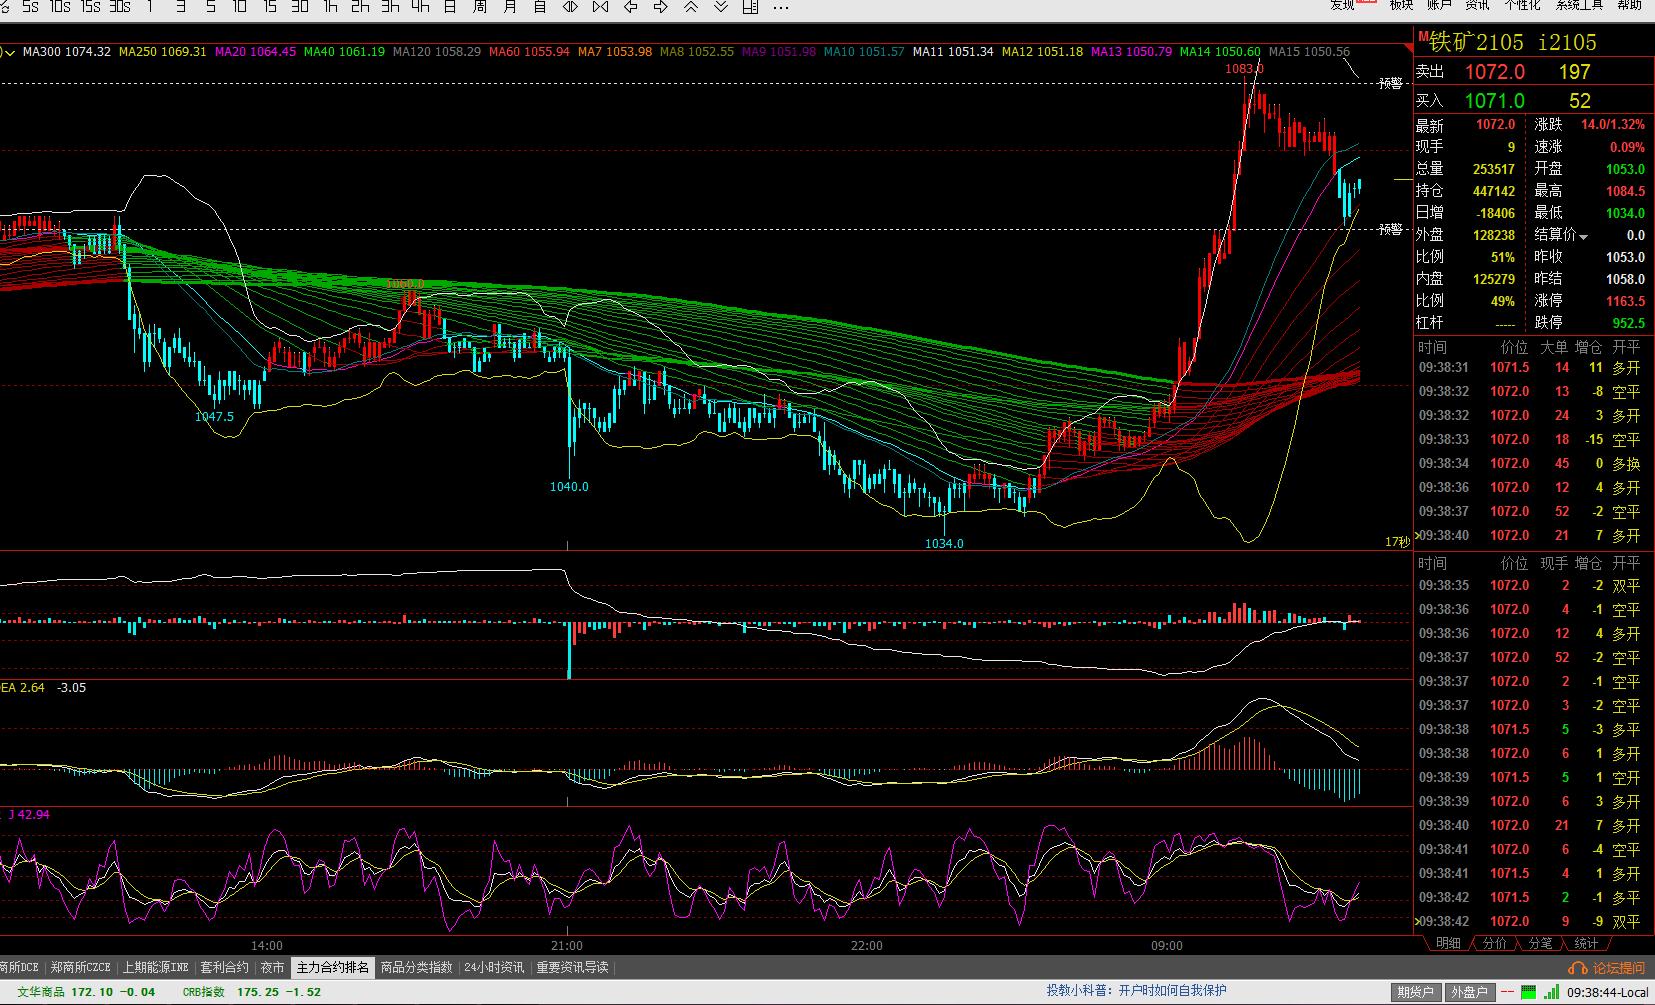Viewport: 1655px width, 1005px height.
Task: Open the 上期能源INE tab
Action: pyautogui.click(x=155, y=968)
